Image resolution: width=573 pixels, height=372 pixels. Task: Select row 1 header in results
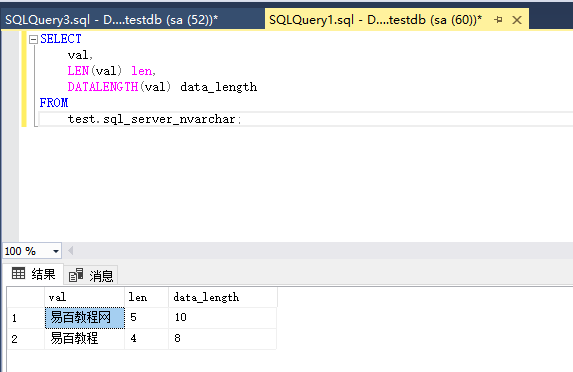point(26,318)
